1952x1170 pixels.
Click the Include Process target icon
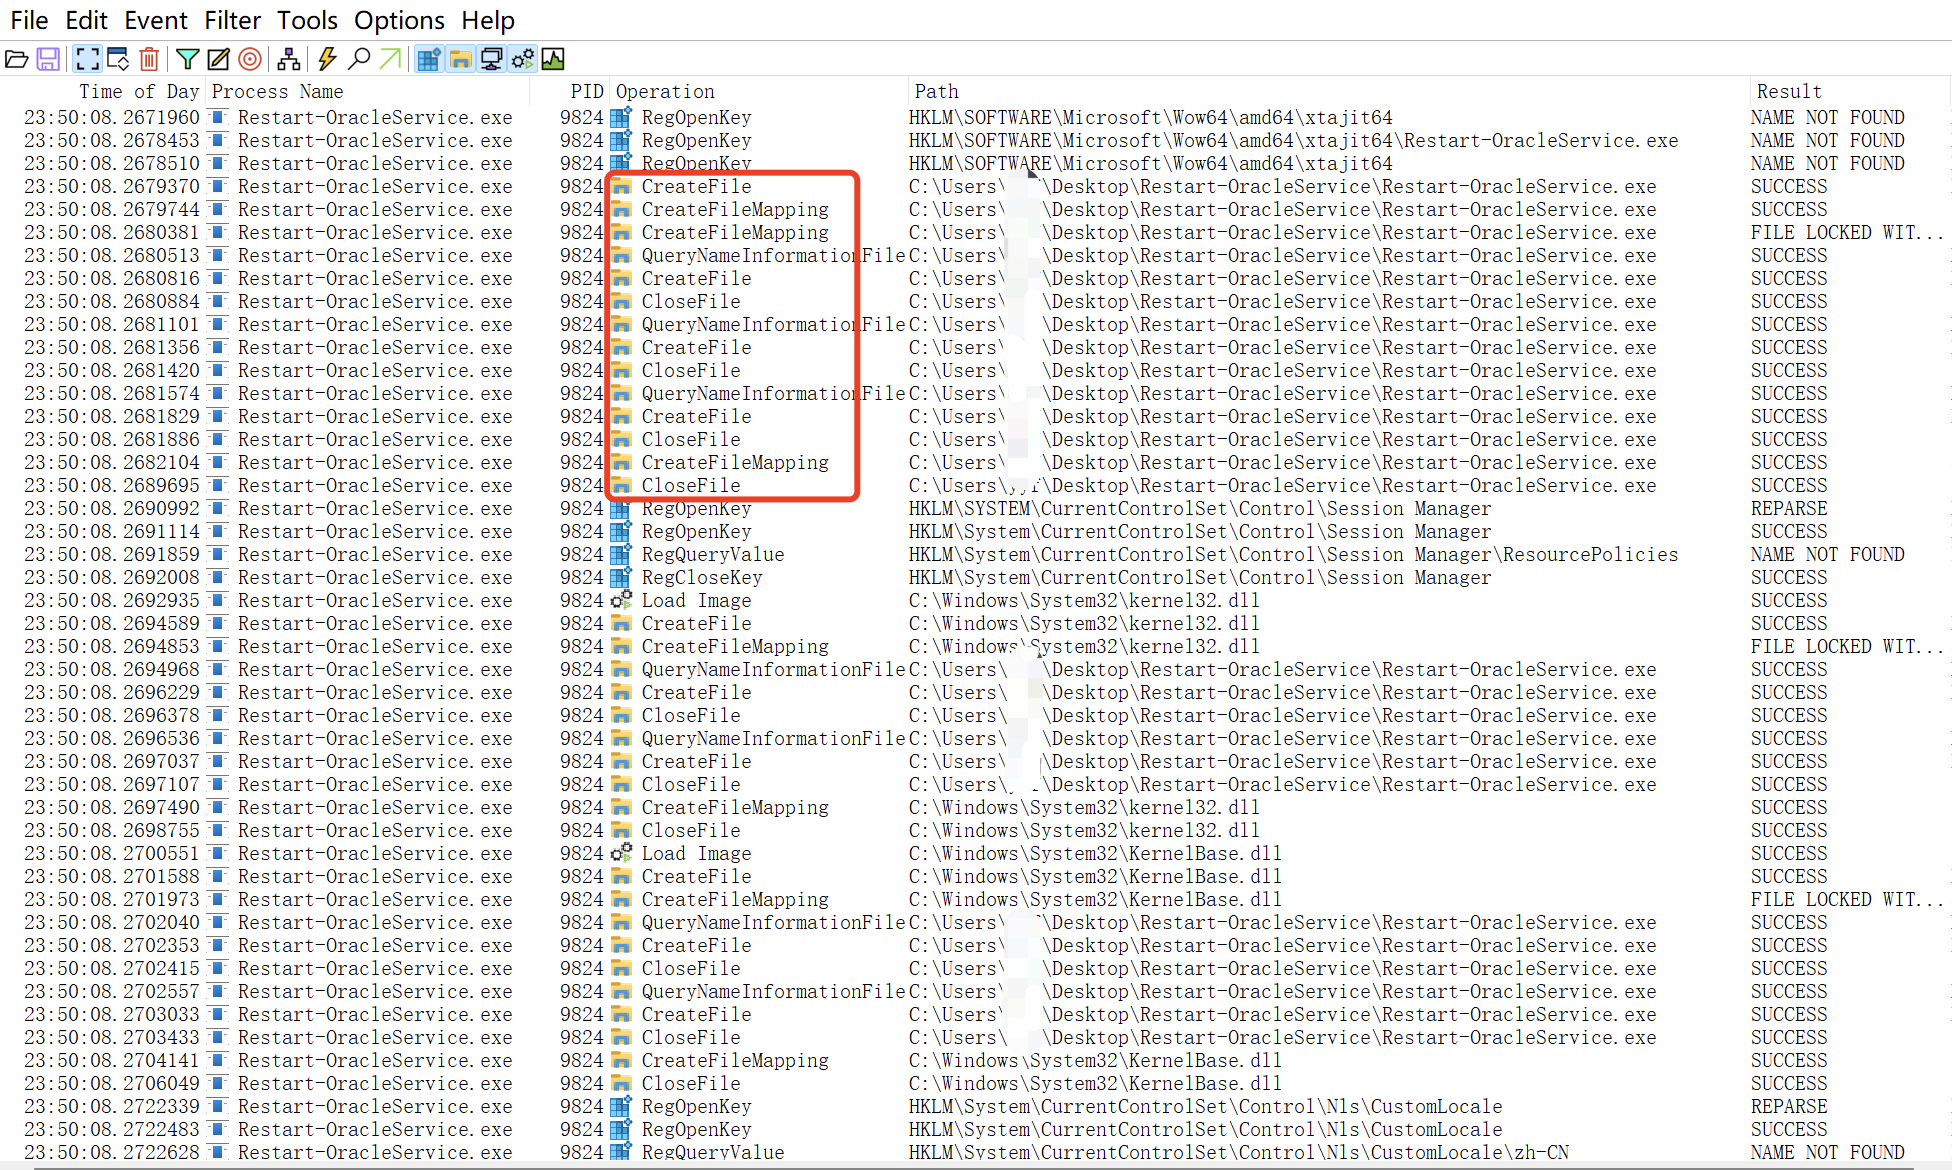pos(250,60)
